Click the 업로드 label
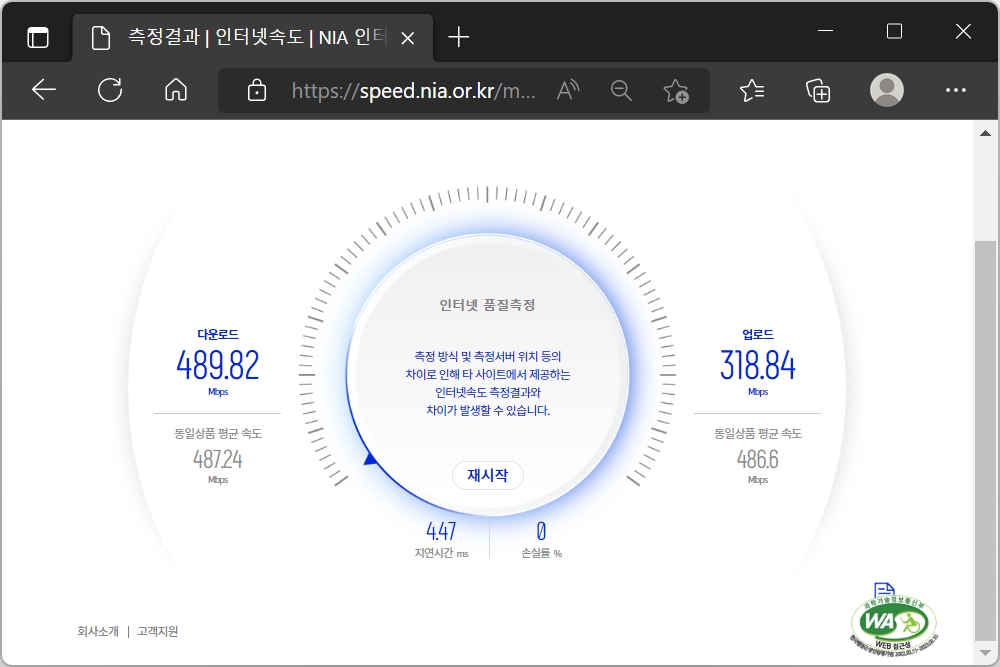1000x667 pixels. pyautogui.click(x=758, y=334)
